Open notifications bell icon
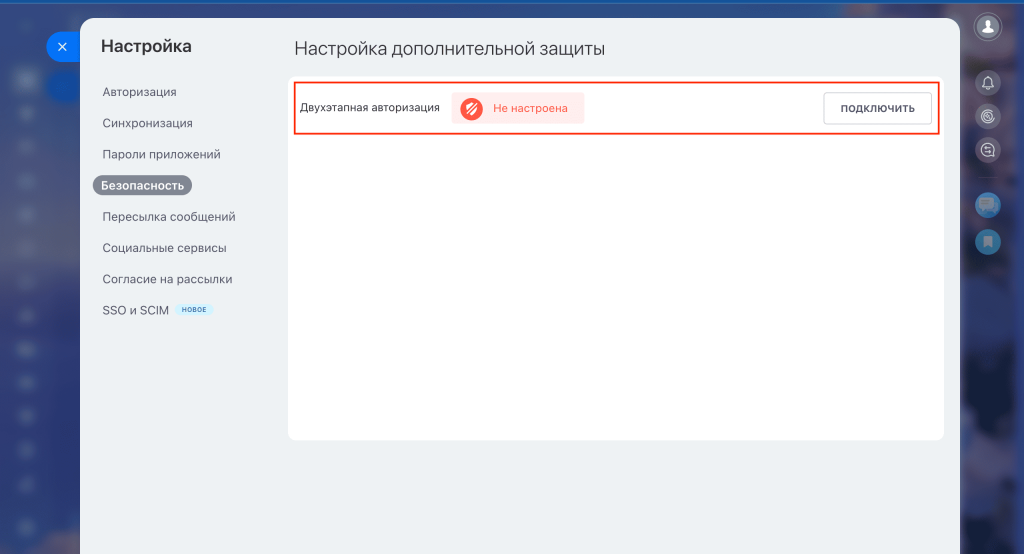Image resolution: width=1024 pixels, height=554 pixels. point(987,83)
